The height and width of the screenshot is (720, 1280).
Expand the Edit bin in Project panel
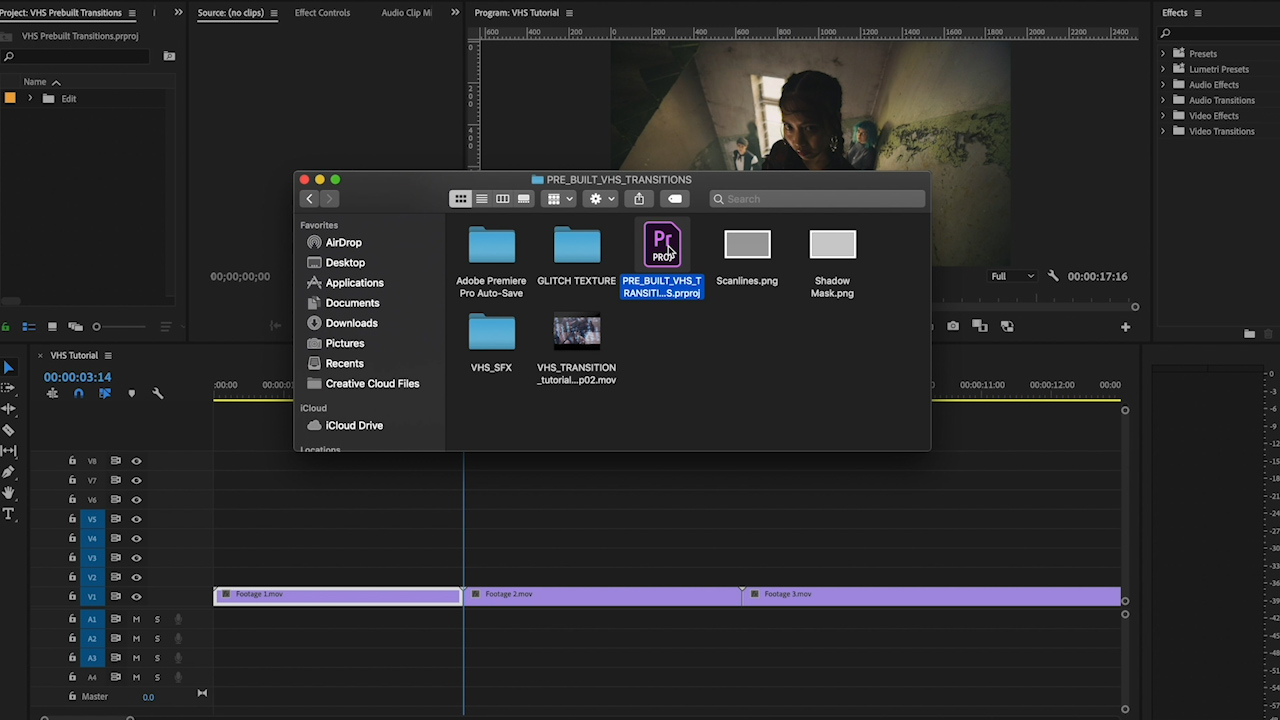(30, 98)
